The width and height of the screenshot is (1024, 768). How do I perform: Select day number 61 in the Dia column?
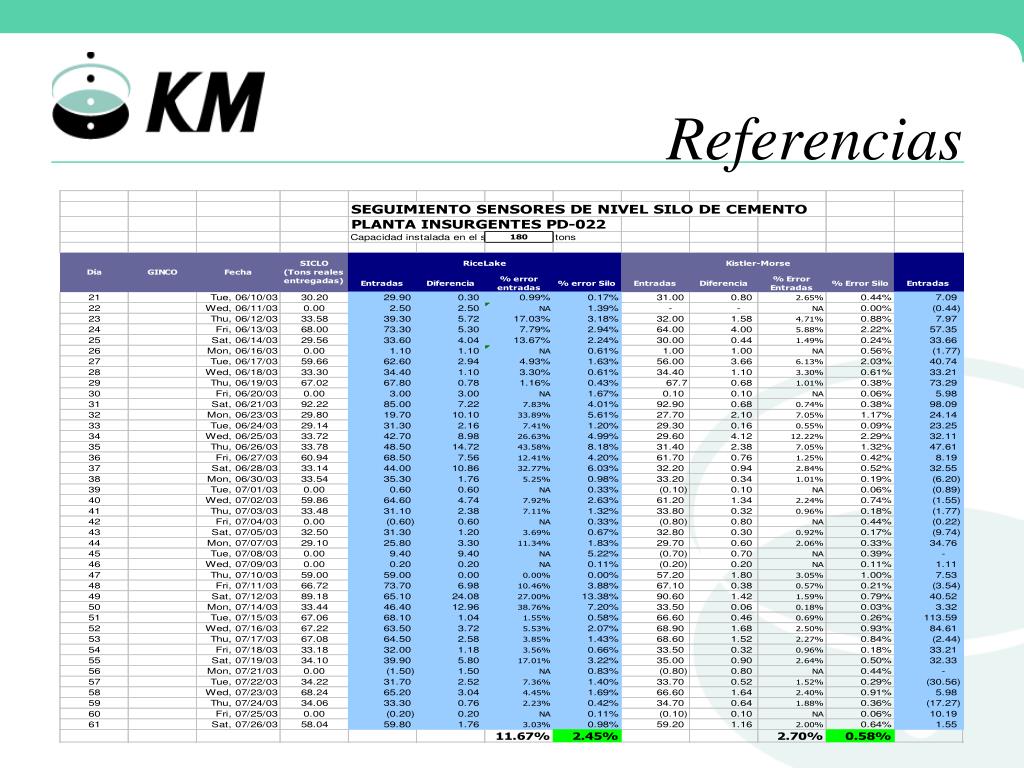[94, 724]
